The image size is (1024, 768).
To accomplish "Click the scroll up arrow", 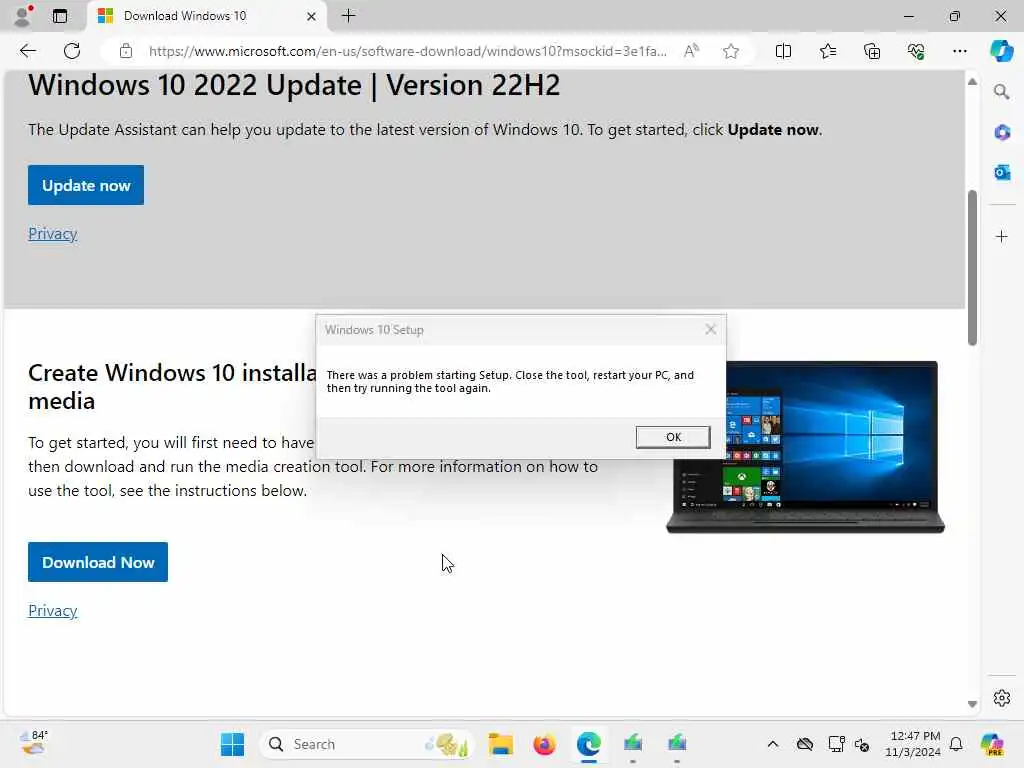I will [x=972, y=82].
